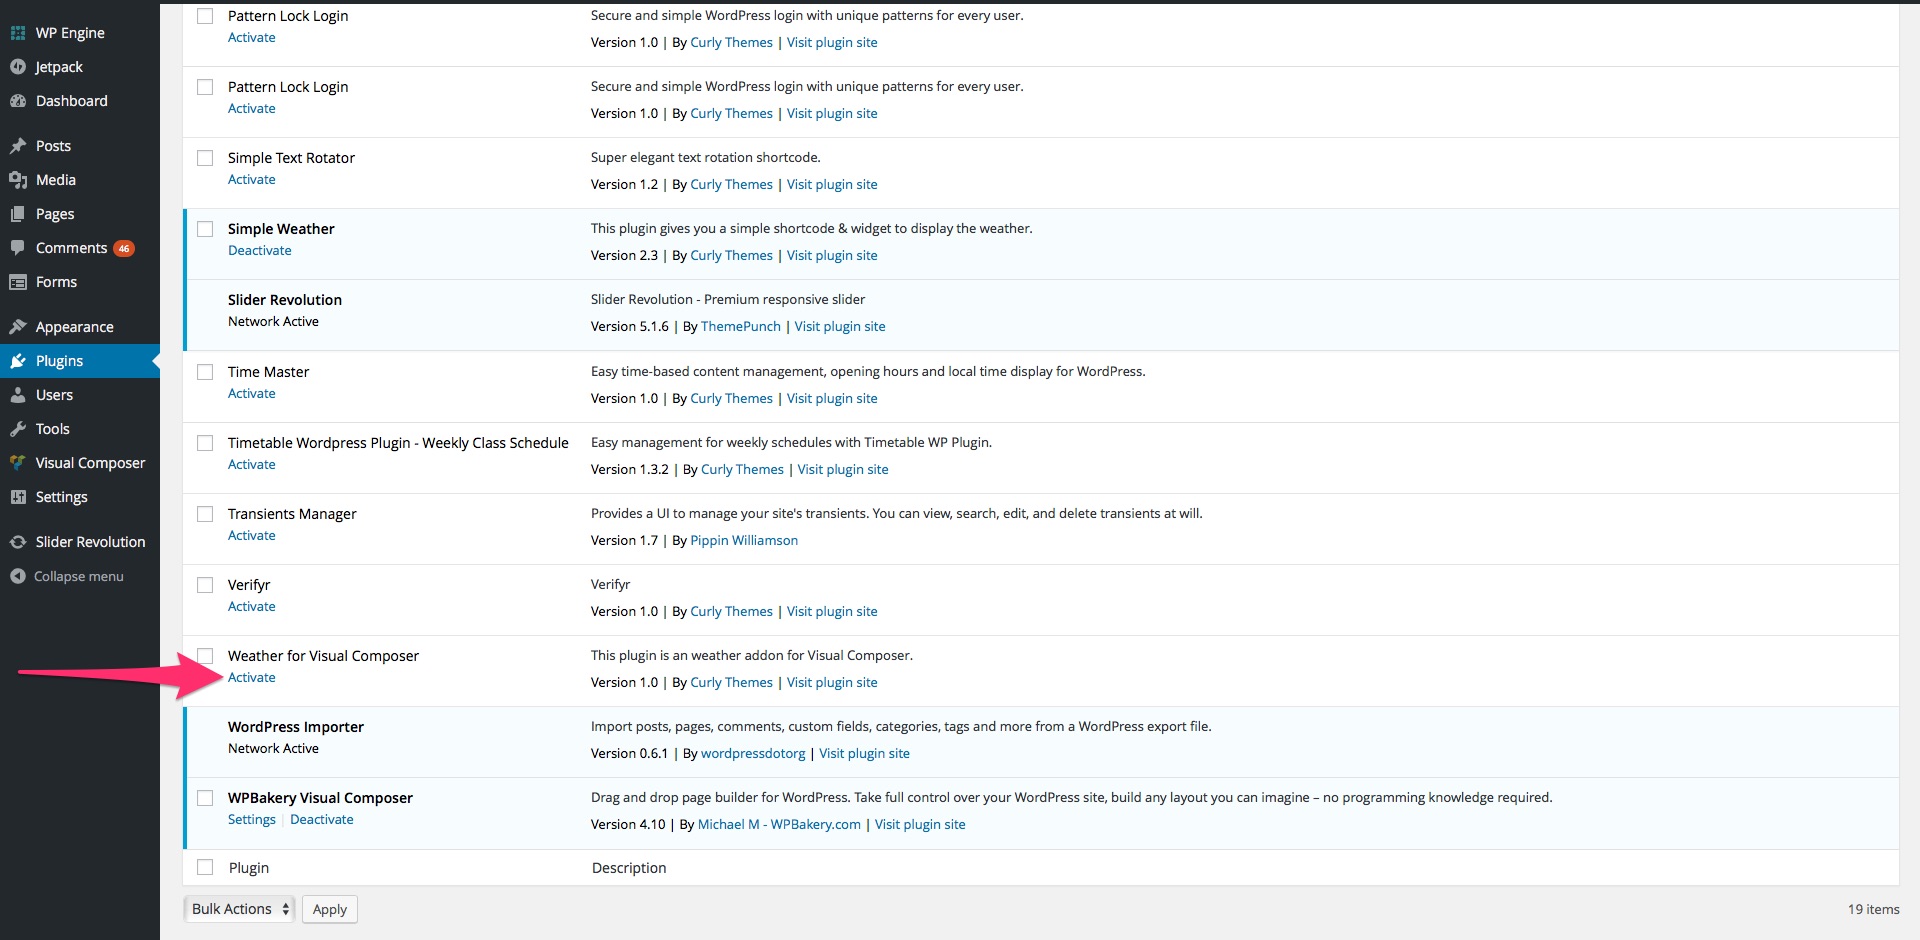Open Tools in the admin menu
Viewport: 1920px width, 940px height.
click(x=53, y=429)
